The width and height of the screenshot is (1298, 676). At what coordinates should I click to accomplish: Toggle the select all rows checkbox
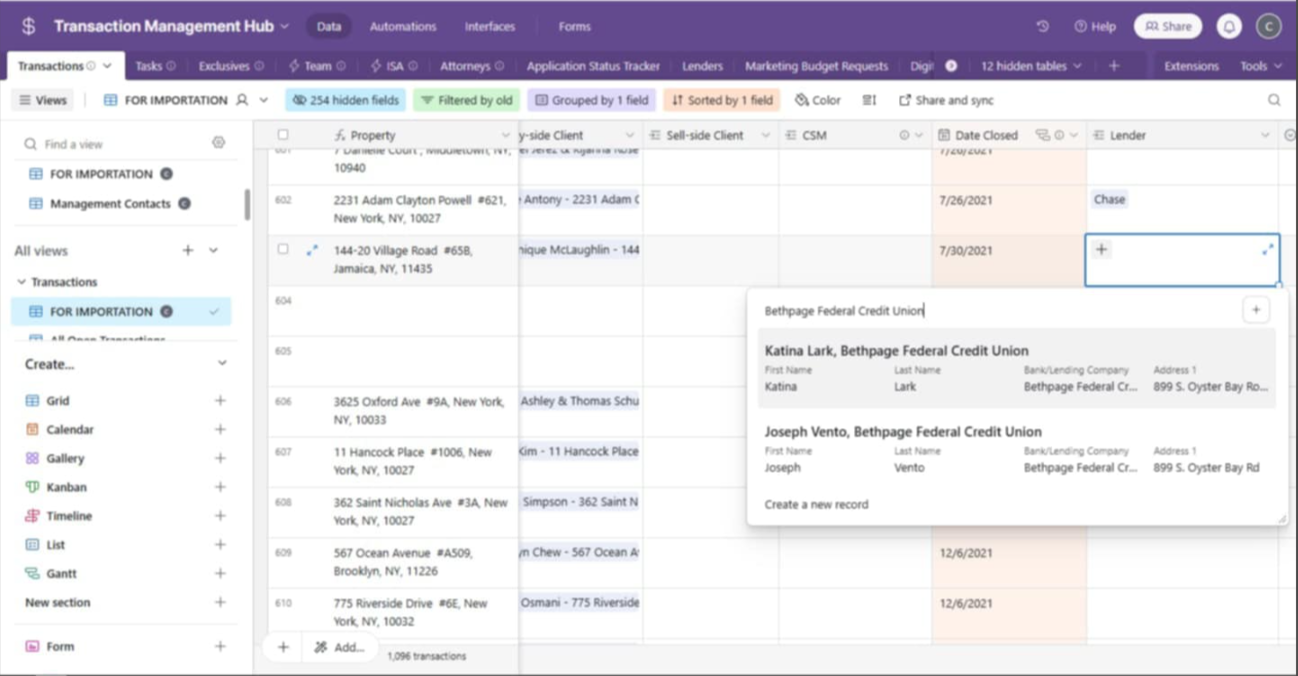point(283,134)
